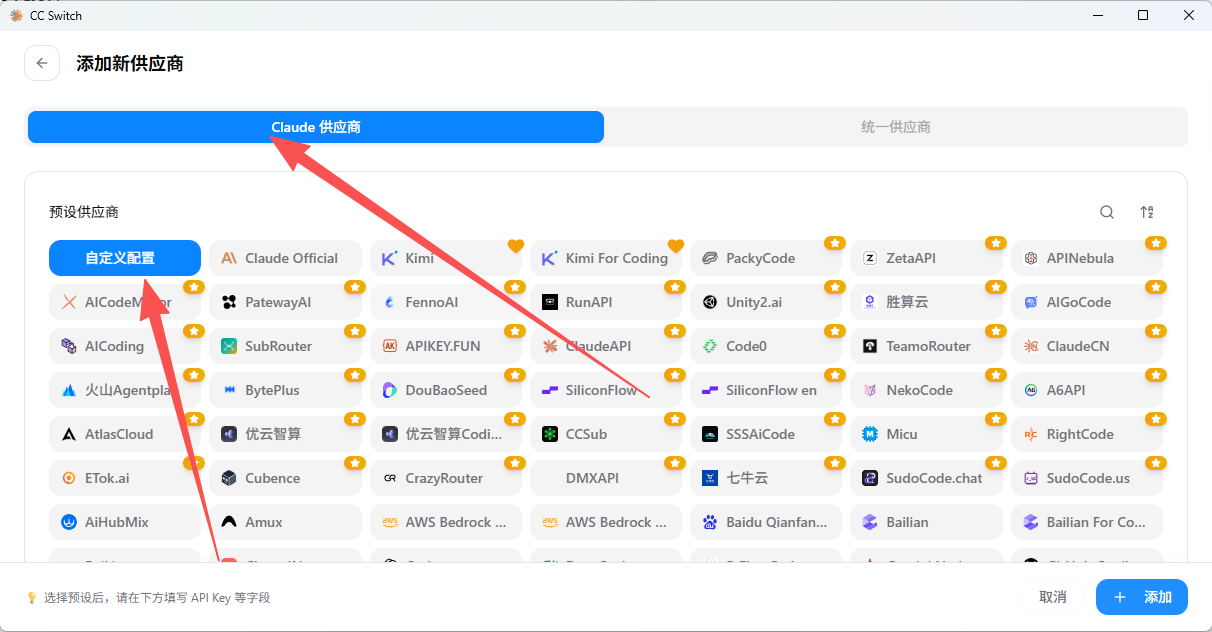
Task: Select the Kimi preset
Action: 446,258
